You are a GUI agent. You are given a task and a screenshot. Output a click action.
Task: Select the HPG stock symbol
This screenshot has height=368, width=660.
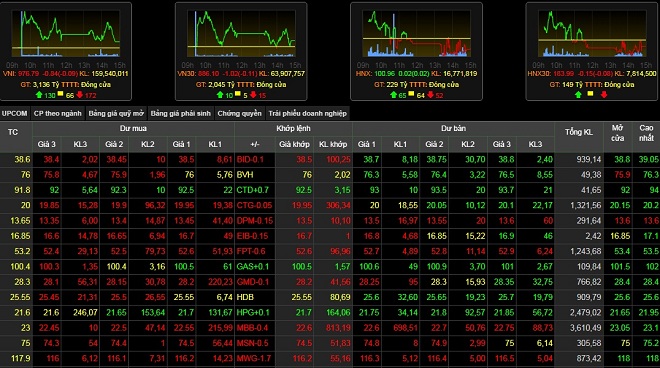245,312
